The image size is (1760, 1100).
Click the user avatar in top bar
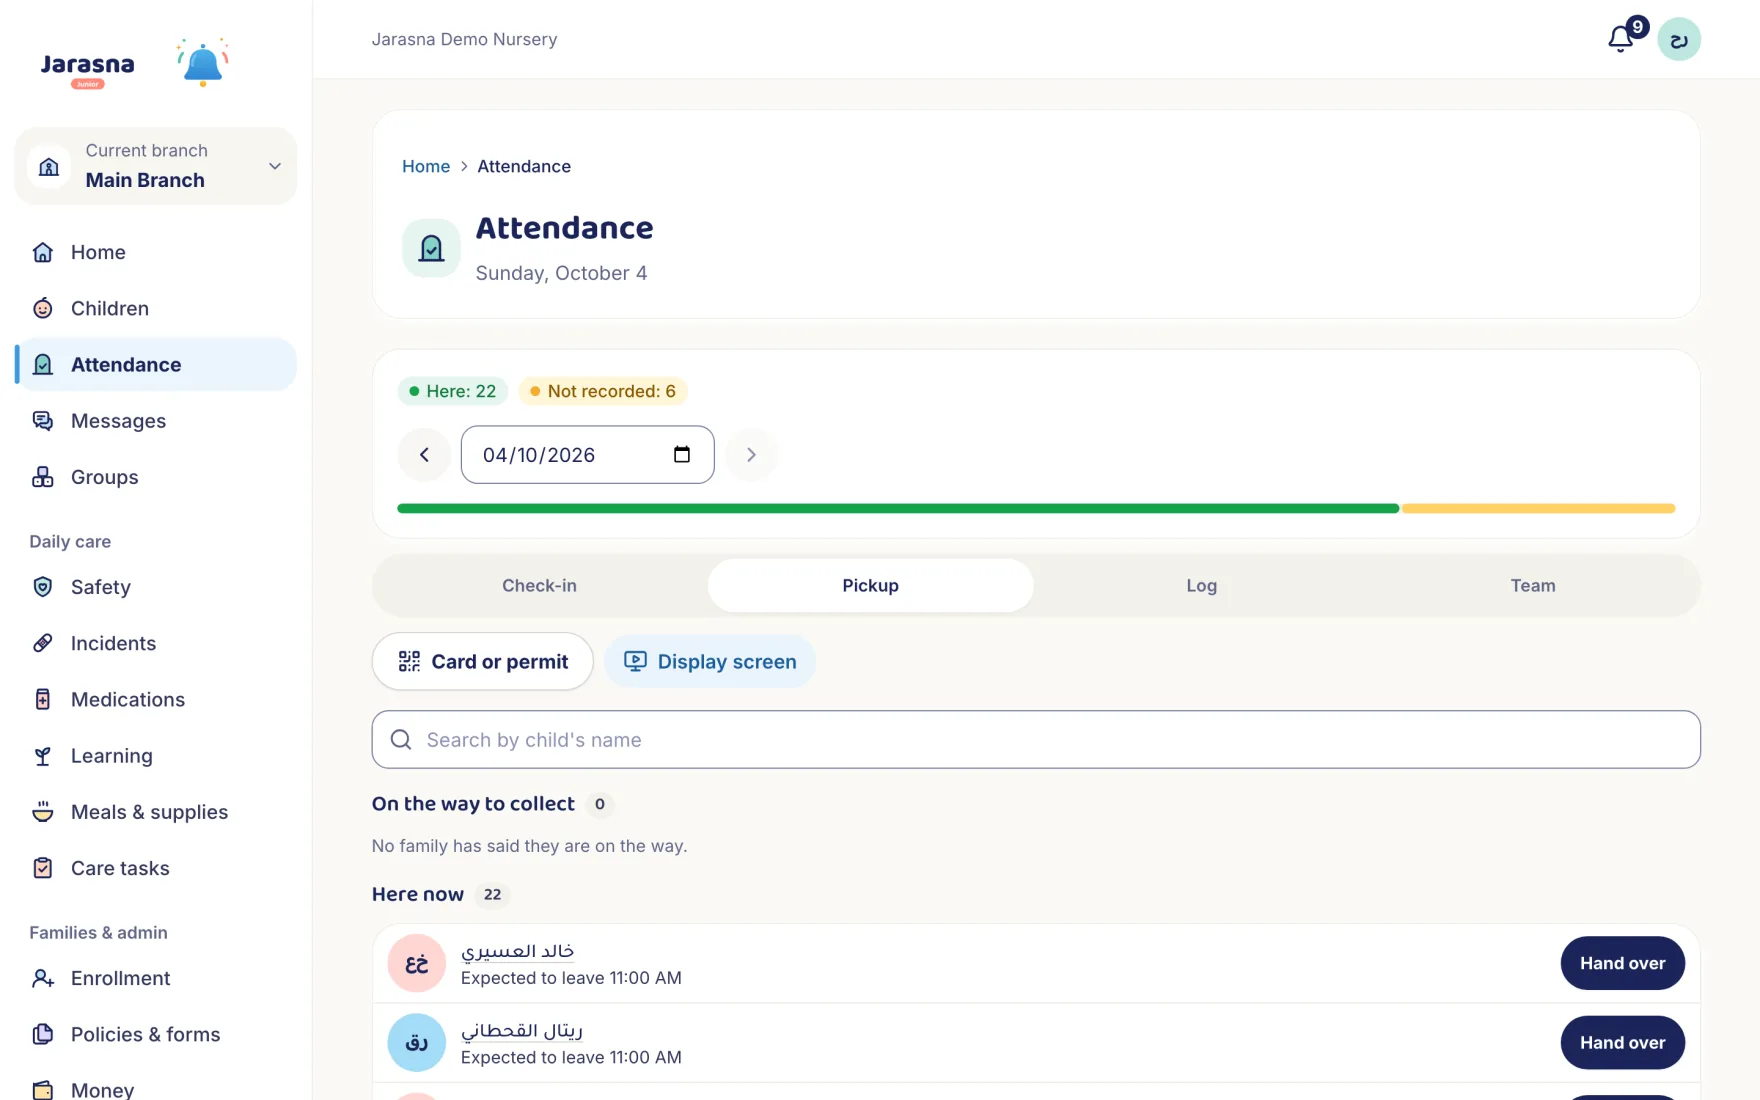(x=1679, y=39)
